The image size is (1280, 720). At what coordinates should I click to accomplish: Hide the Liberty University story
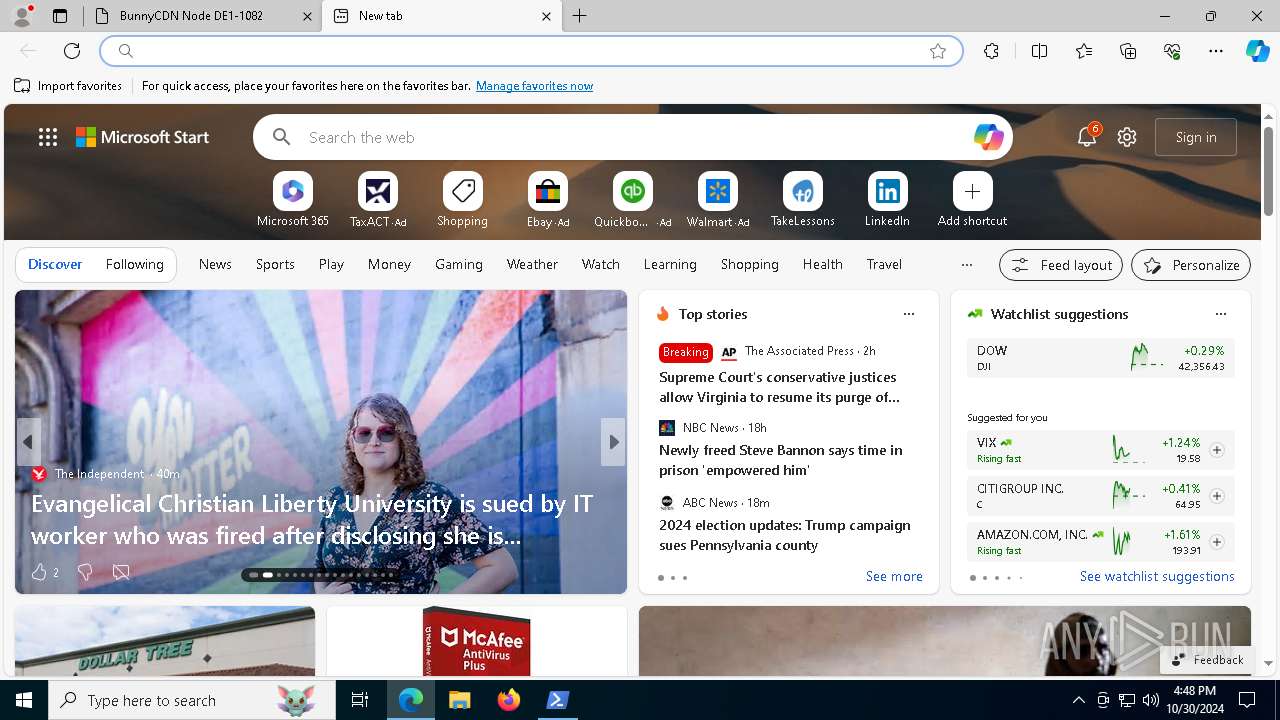[x=121, y=572]
